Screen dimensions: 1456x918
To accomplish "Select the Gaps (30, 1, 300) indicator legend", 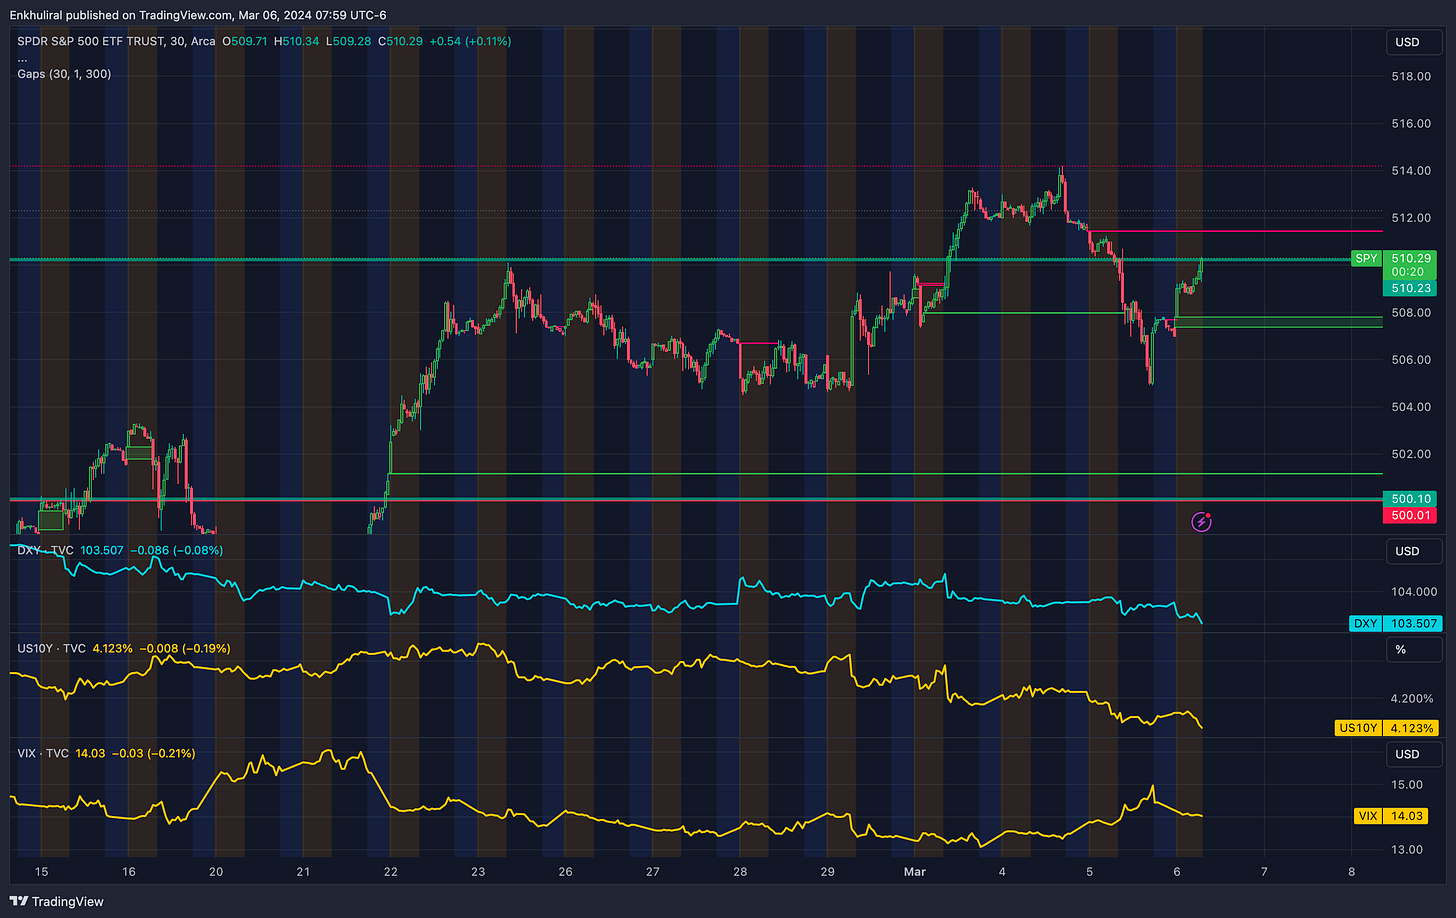I will (x=64, y=74).
